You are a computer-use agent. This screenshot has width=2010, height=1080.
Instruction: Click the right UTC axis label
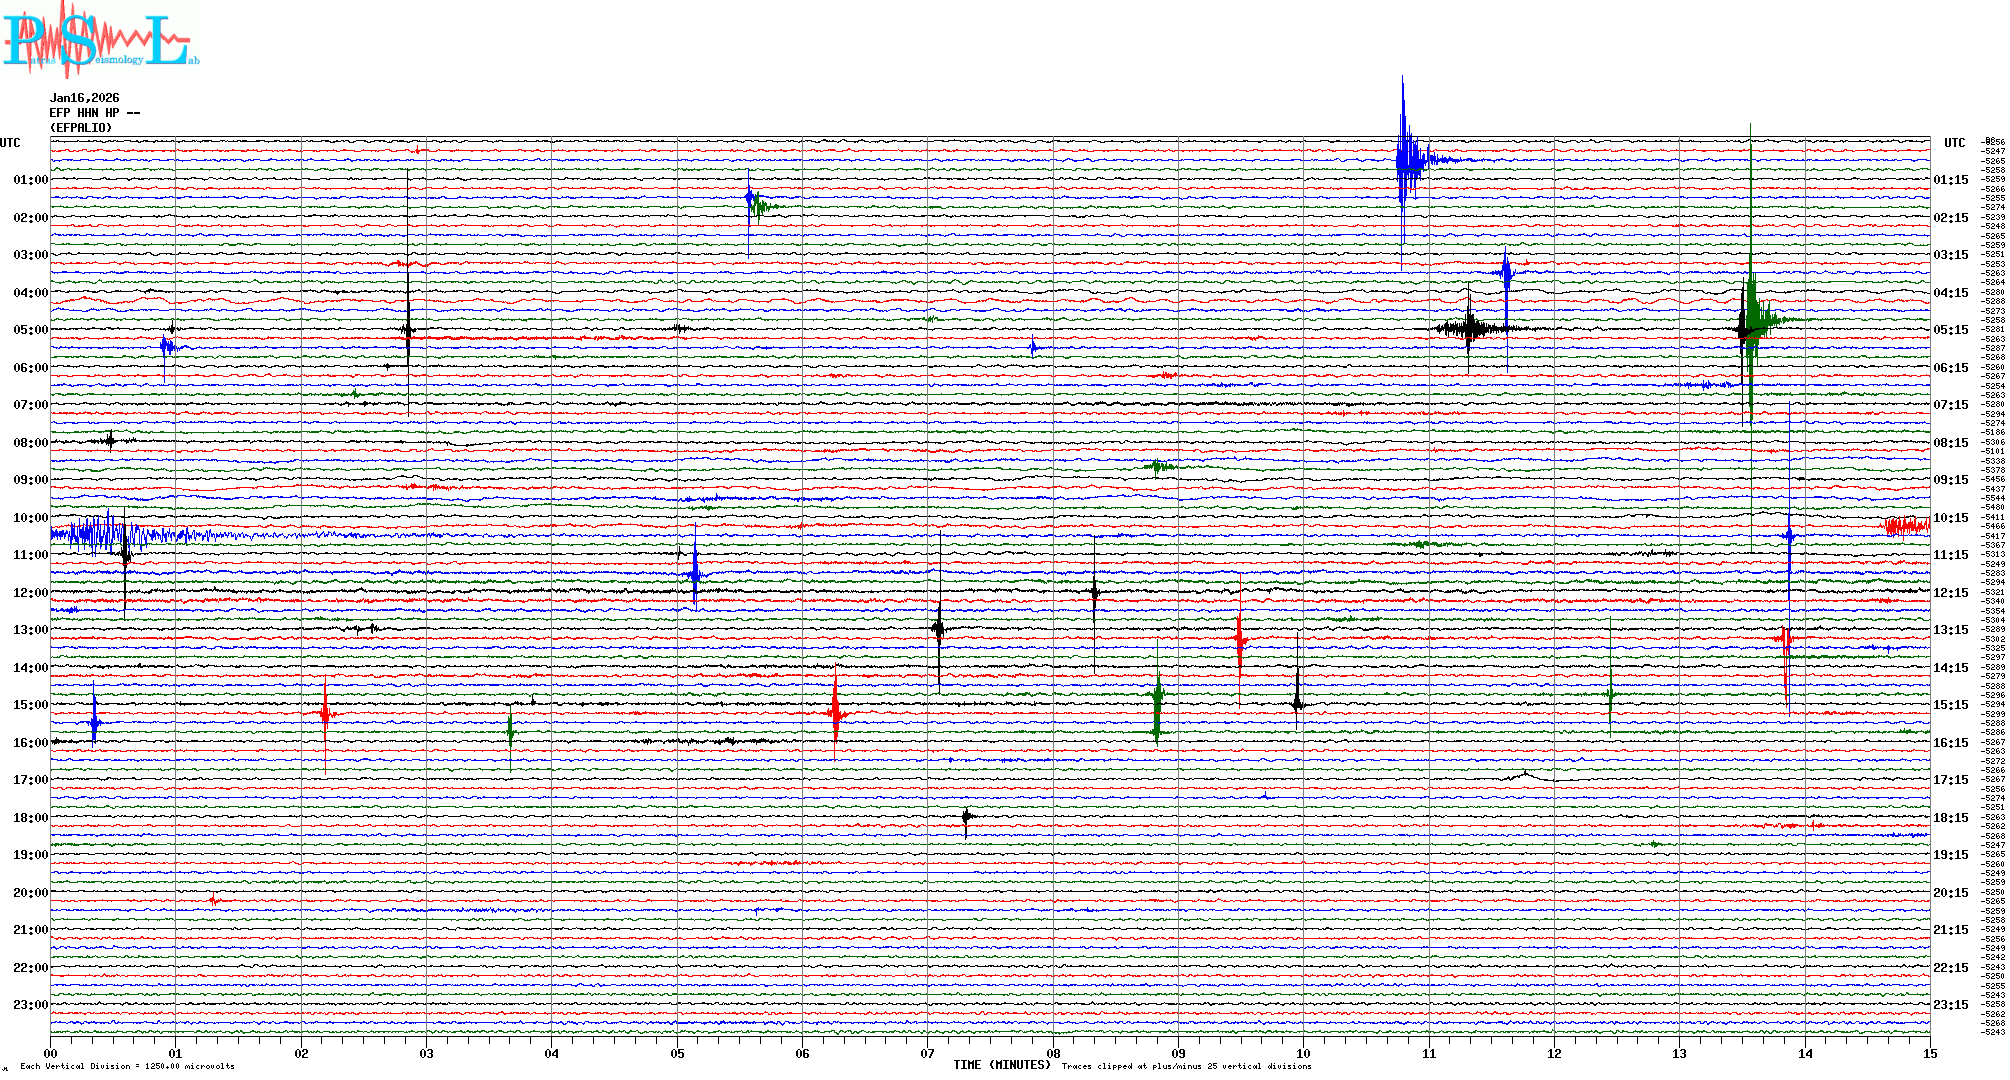1954,143
